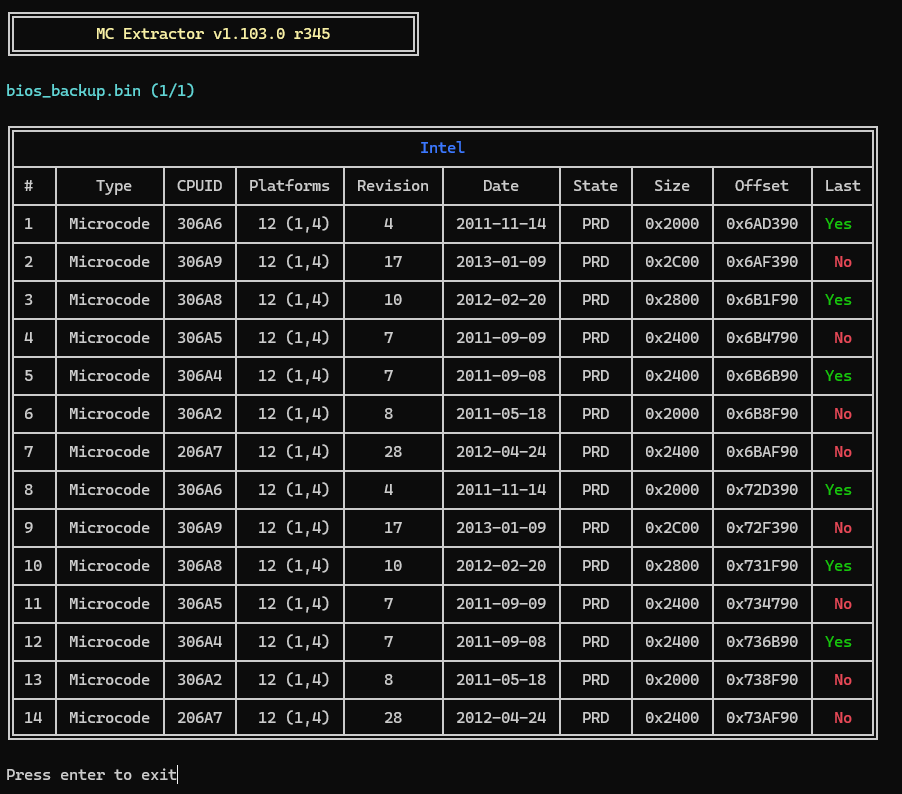Click the Press enter to exit prompt
The image size is (902, 794).
pyautogui.click(x=91, y=775)
